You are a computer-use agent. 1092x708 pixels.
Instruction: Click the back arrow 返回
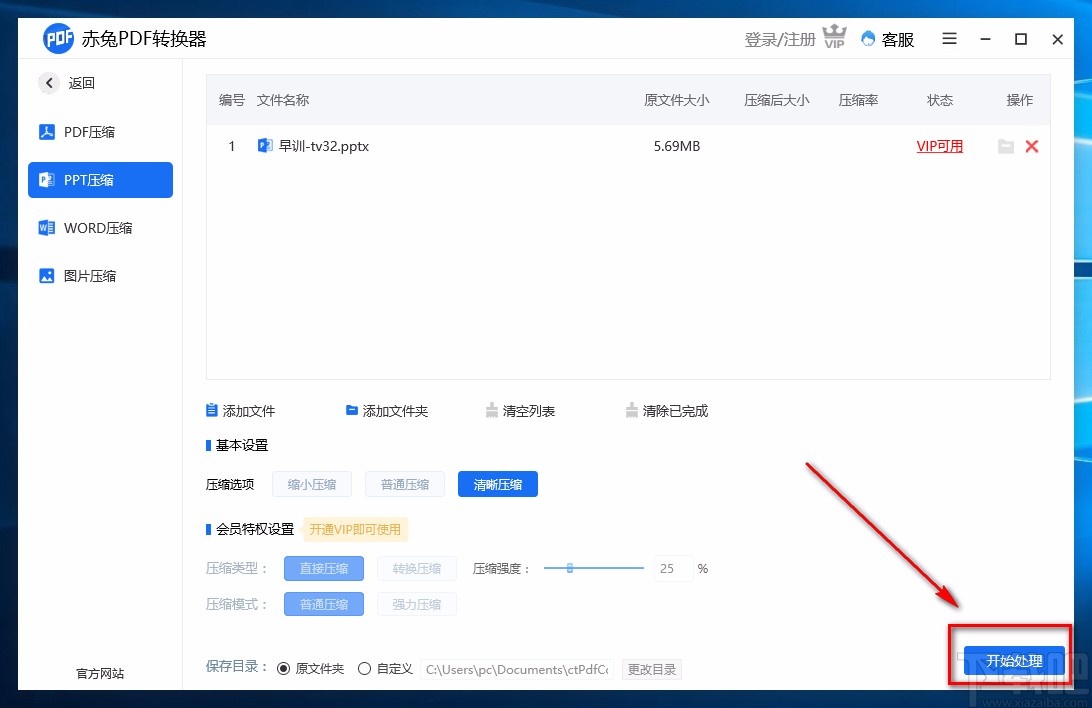[48, 83]
